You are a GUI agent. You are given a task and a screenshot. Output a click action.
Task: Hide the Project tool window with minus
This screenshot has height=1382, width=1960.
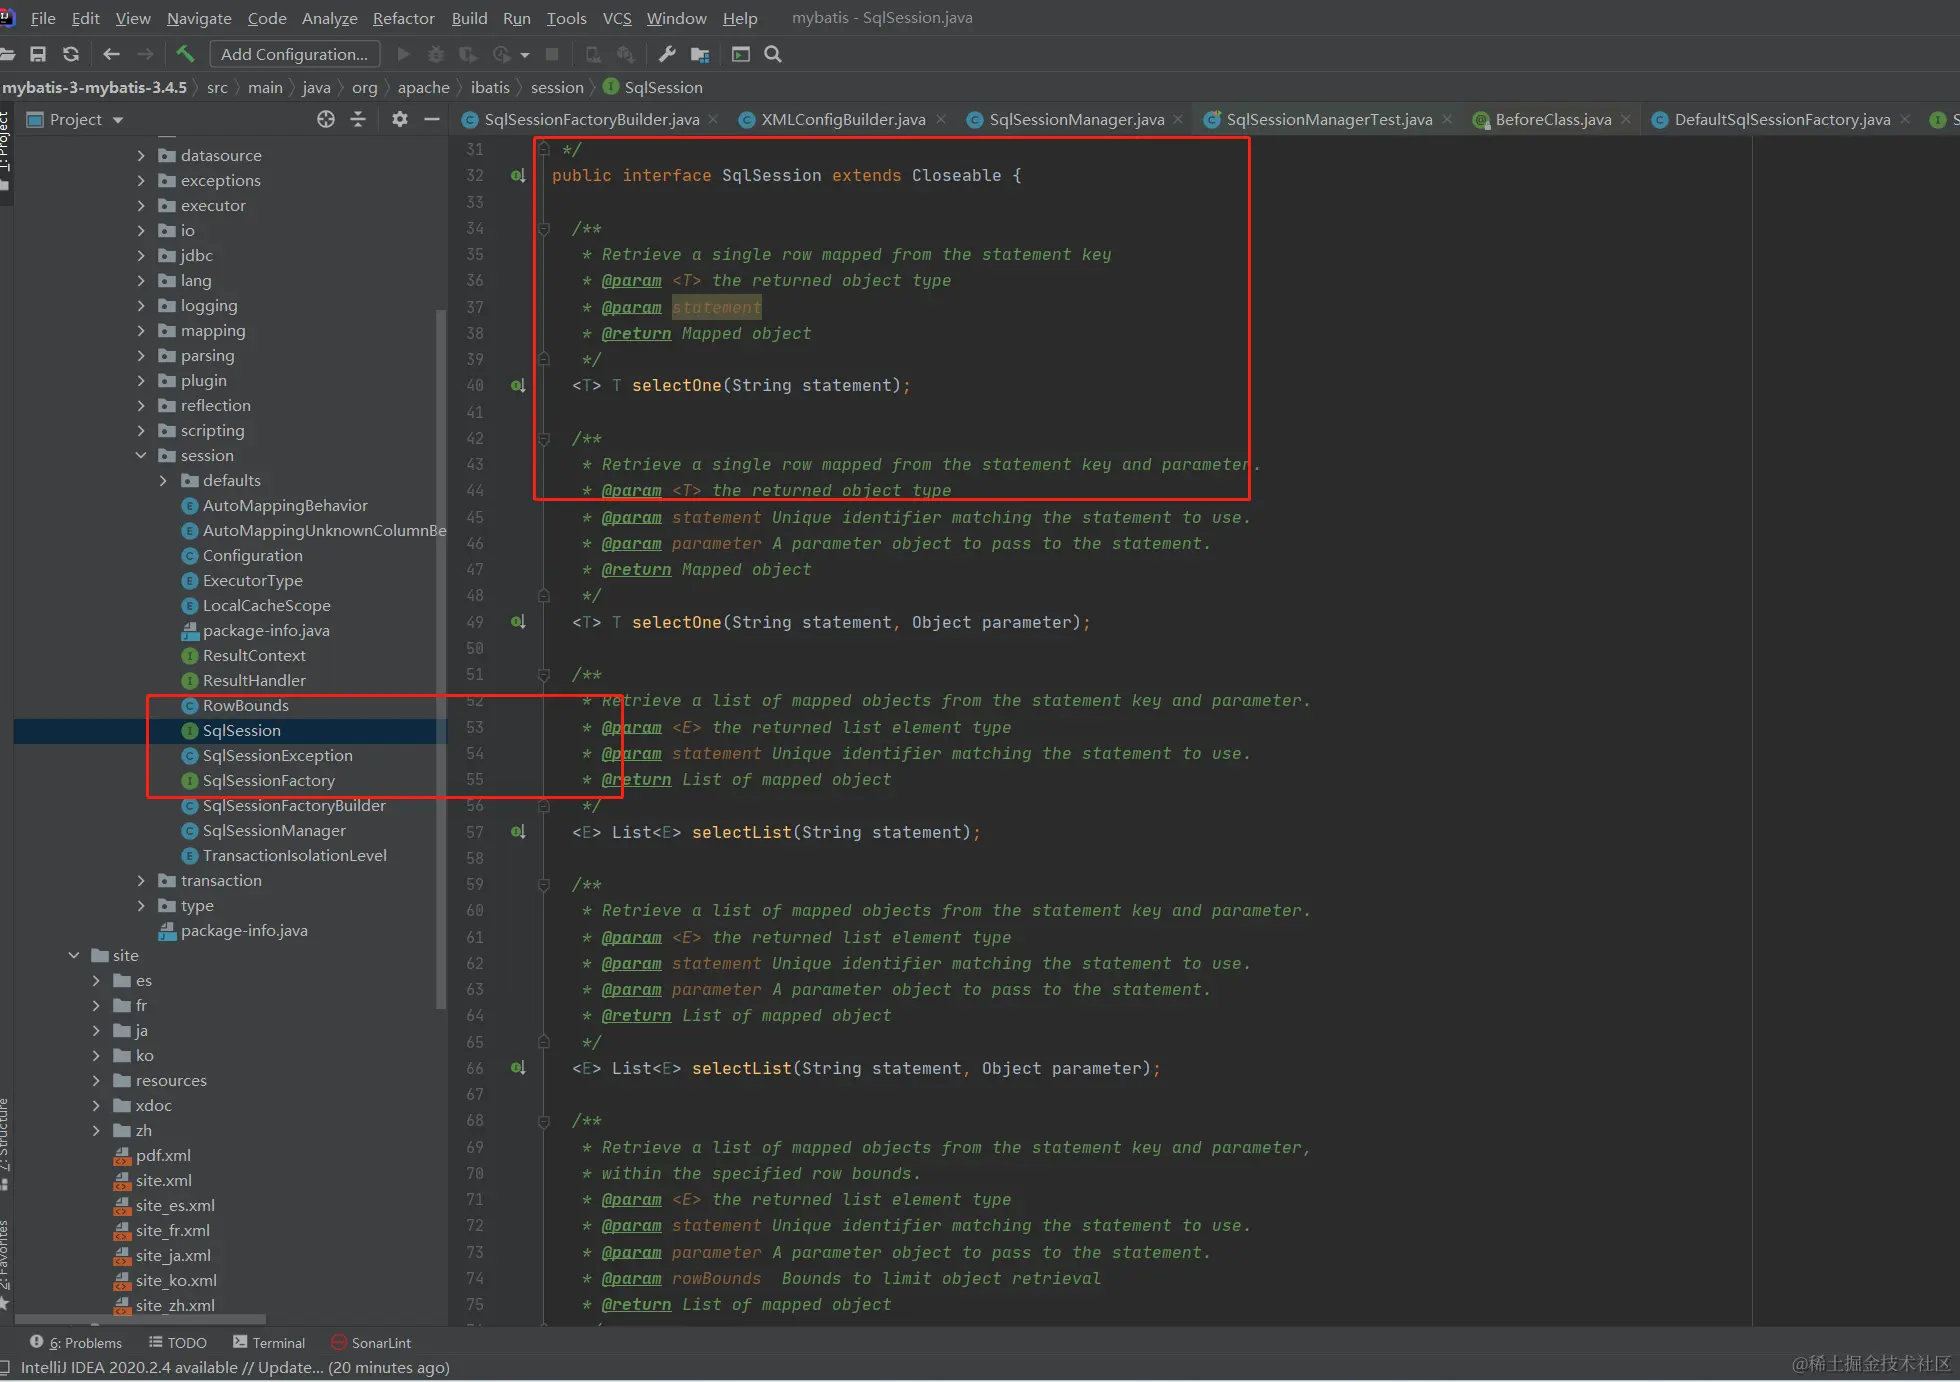432,119
